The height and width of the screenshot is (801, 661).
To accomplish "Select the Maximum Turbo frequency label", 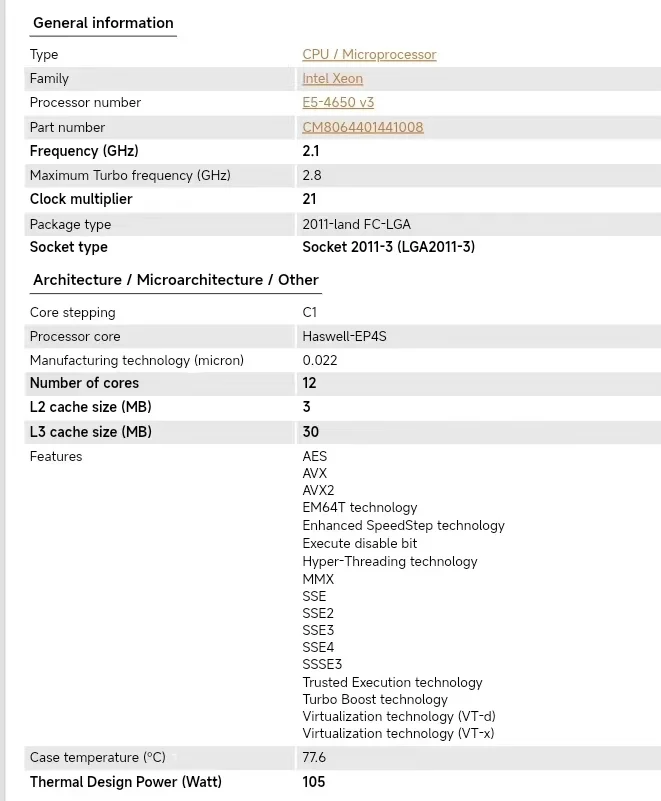I will pos(130,175).
